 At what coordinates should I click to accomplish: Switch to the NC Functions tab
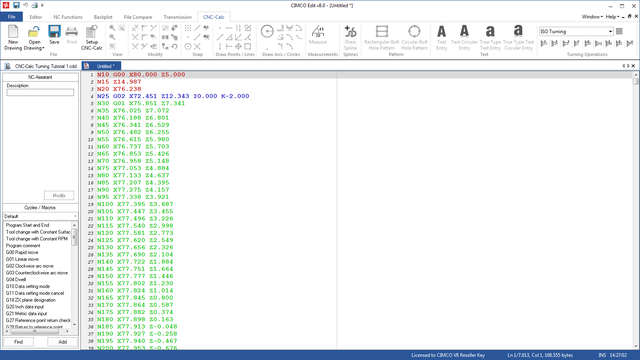click(x=68, y=17)
